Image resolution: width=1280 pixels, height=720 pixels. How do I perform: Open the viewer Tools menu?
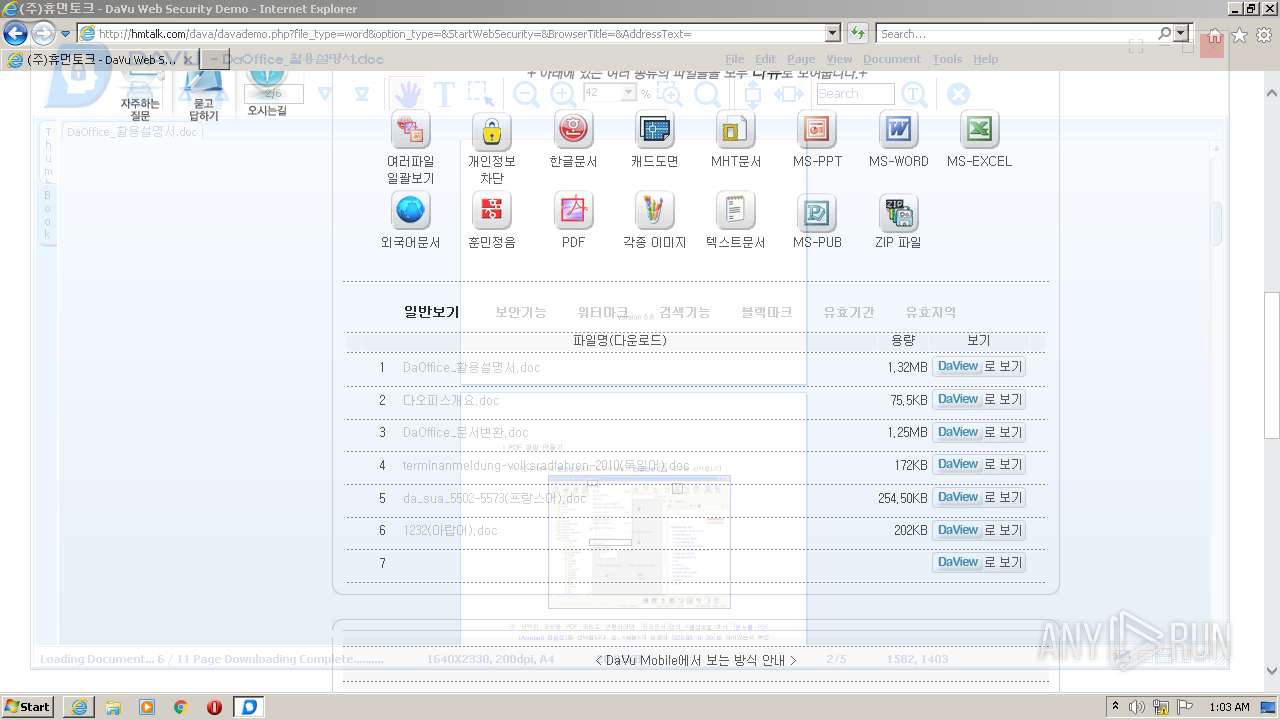coord(947,59)
